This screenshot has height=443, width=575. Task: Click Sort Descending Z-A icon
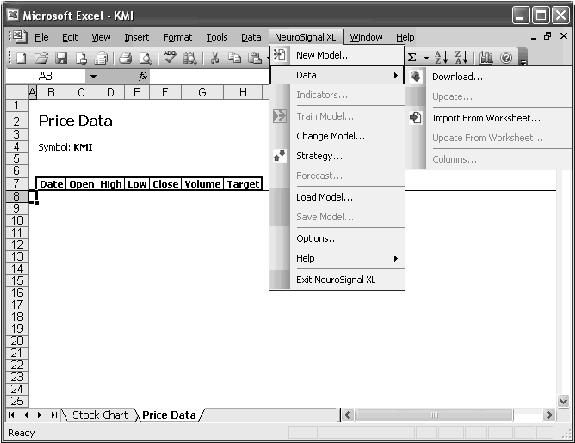pyautogui.click(x=461, y=57)
